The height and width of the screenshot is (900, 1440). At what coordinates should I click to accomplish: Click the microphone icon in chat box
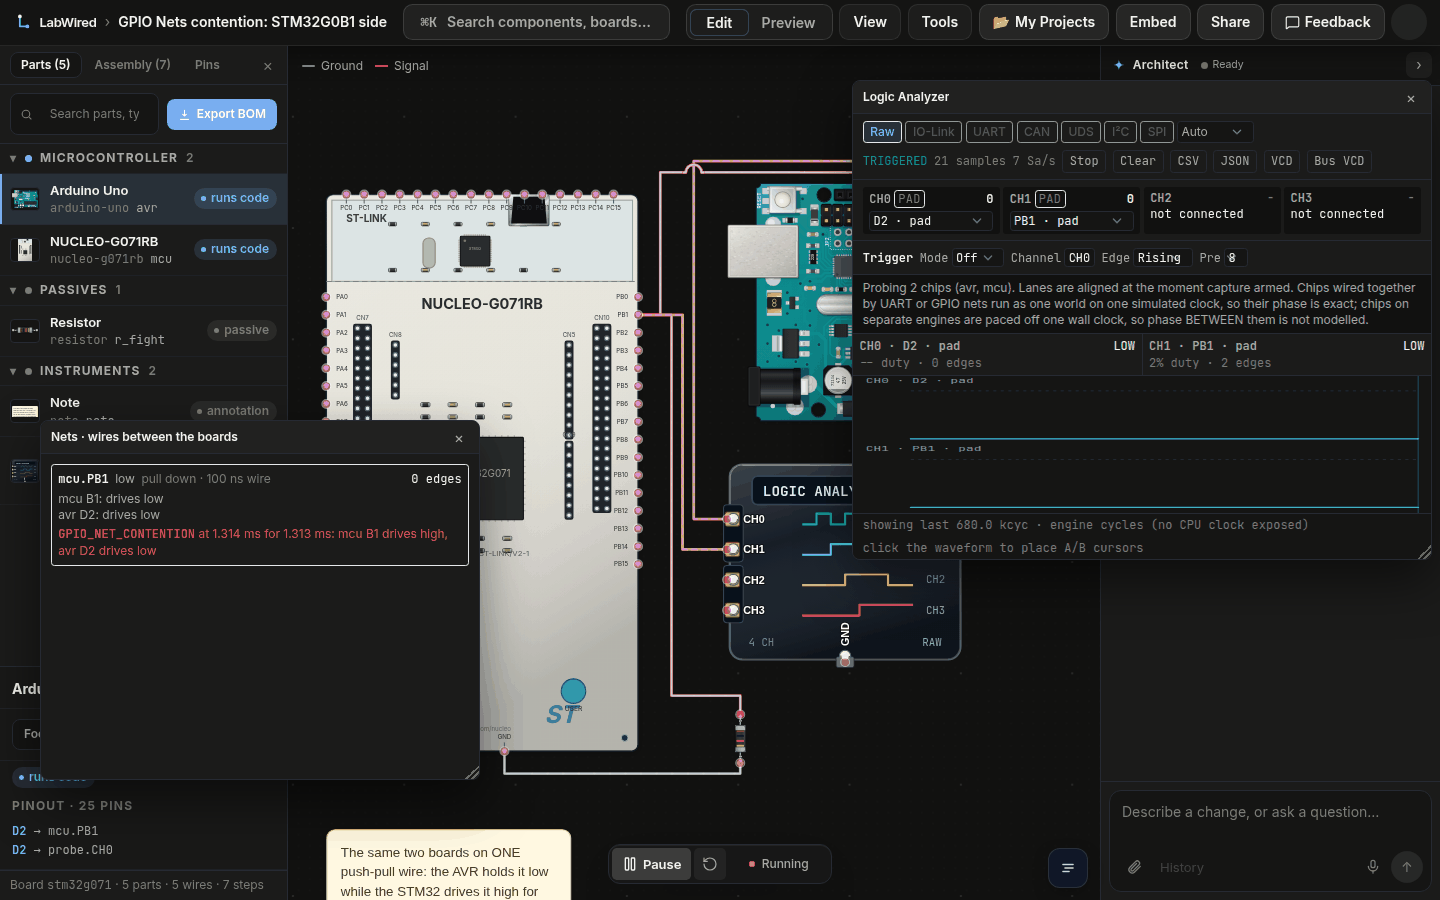[1373, 867]
